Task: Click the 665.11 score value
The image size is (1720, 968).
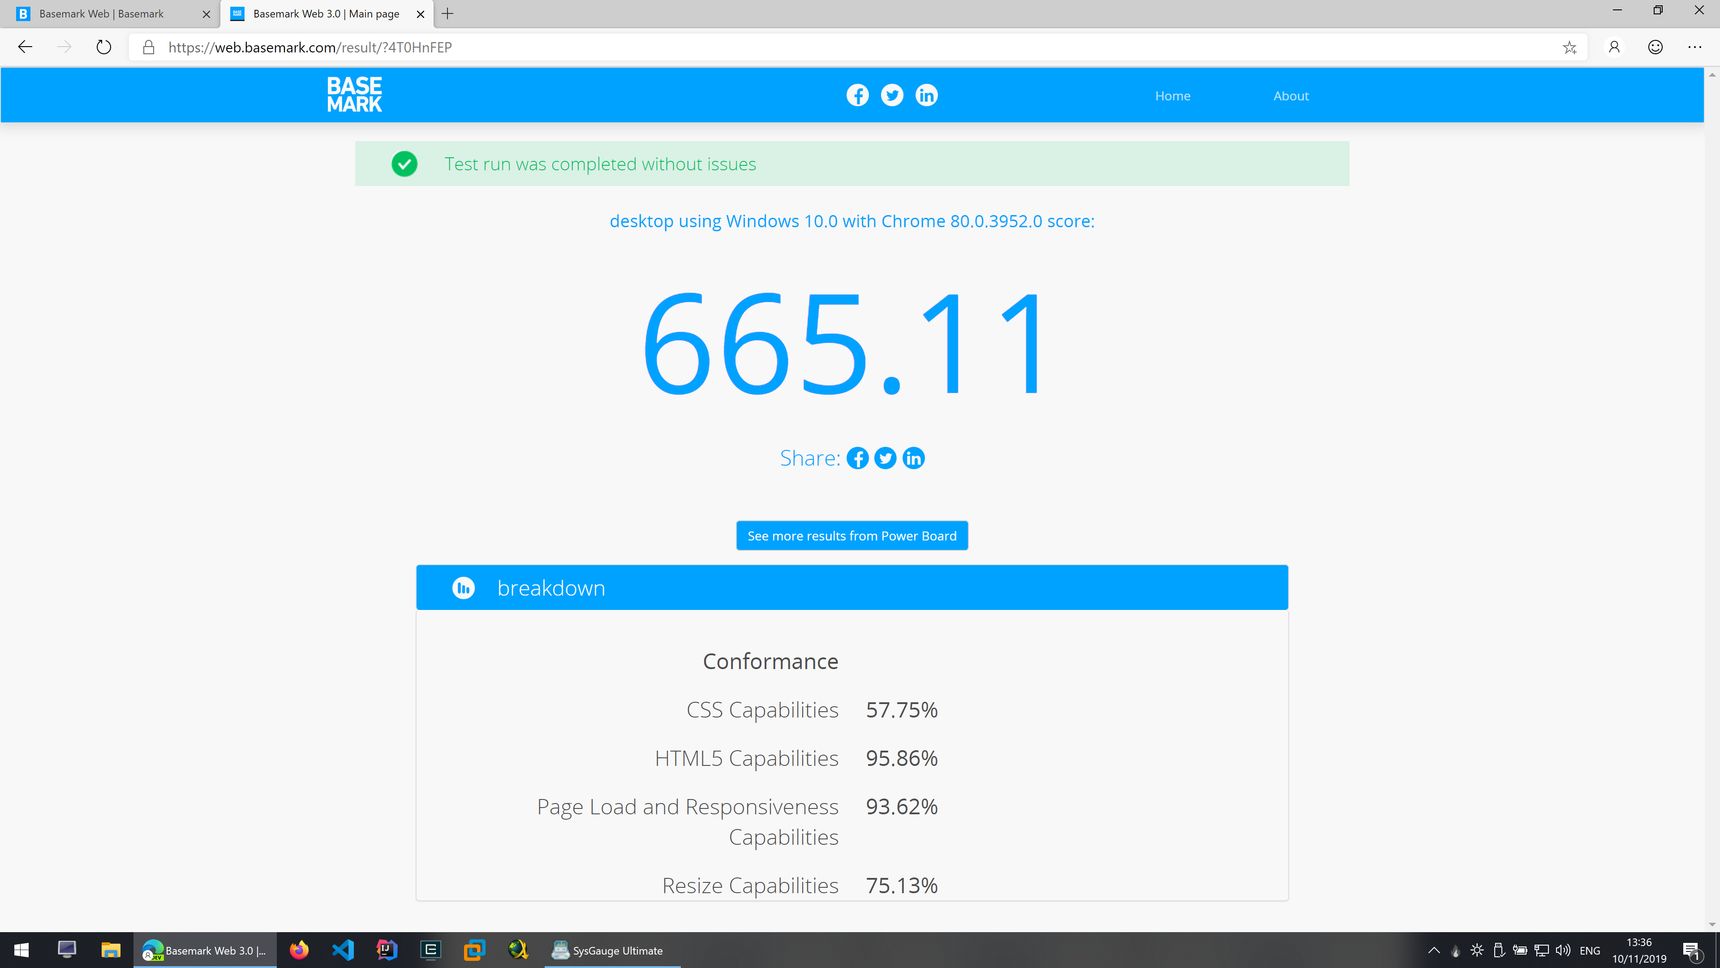Action: tap(846, 343)
